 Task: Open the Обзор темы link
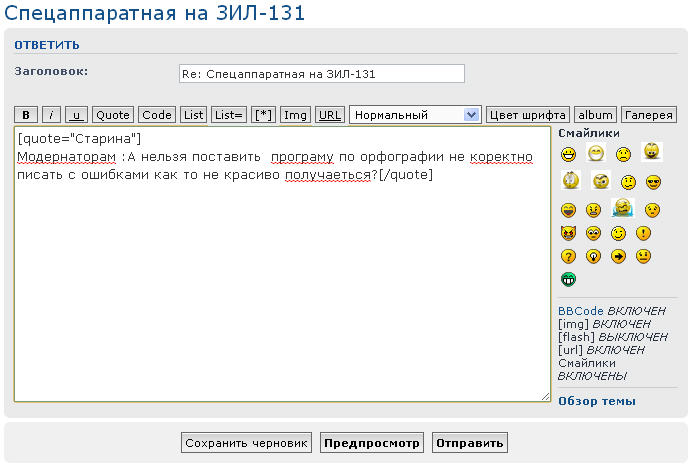(x=597, y=401)
